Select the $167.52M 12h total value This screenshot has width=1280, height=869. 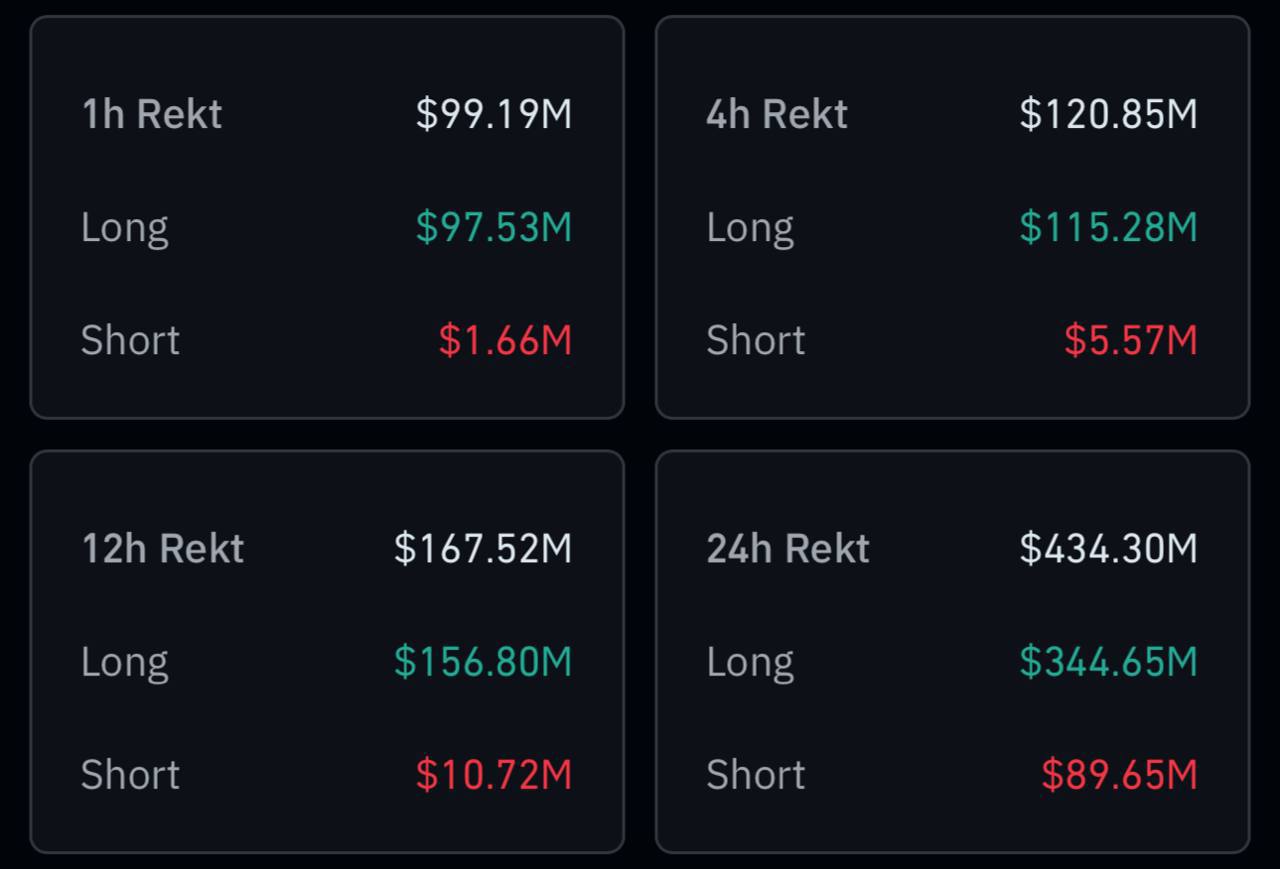(483, 548)
